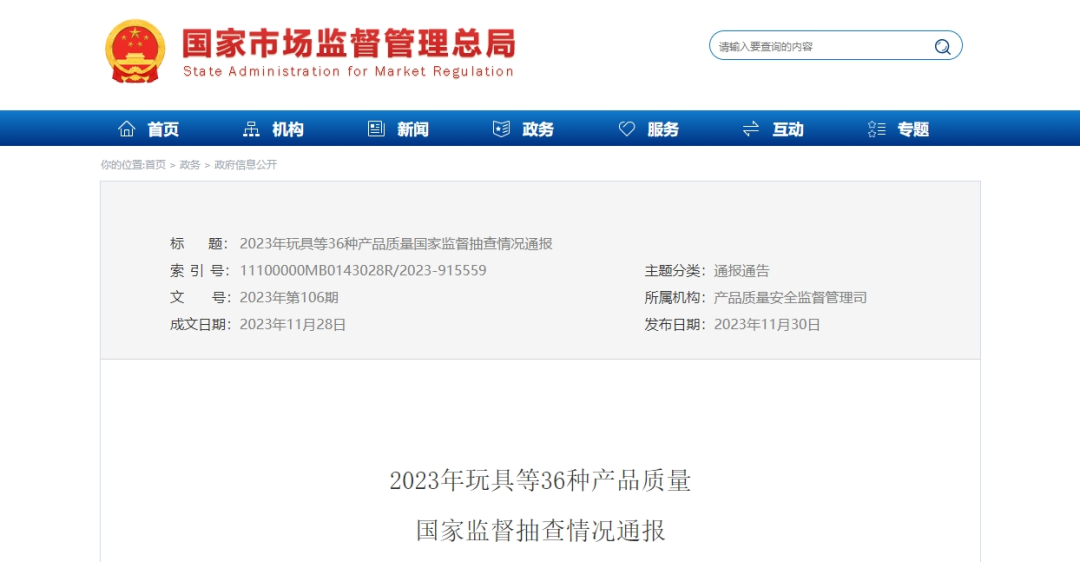1080x562 pixels.
Task: Select the 政务 navigation menu item
Action: [x=538, y=129]
